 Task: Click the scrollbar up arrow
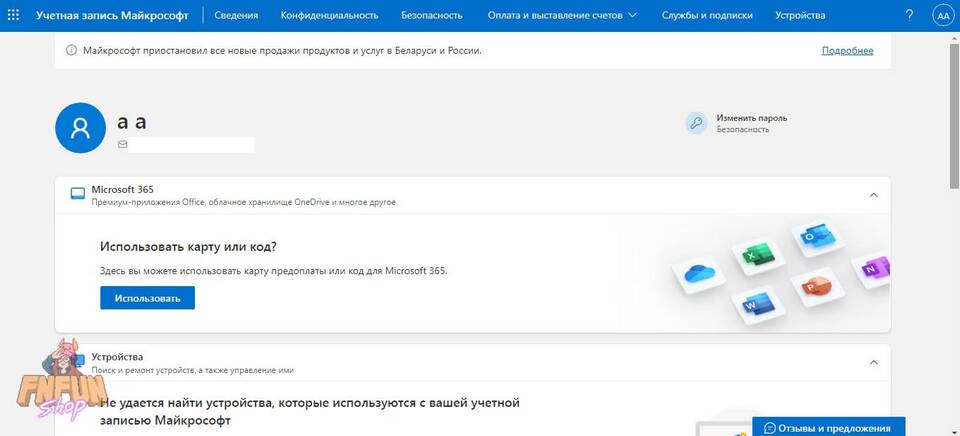point(954,37)
